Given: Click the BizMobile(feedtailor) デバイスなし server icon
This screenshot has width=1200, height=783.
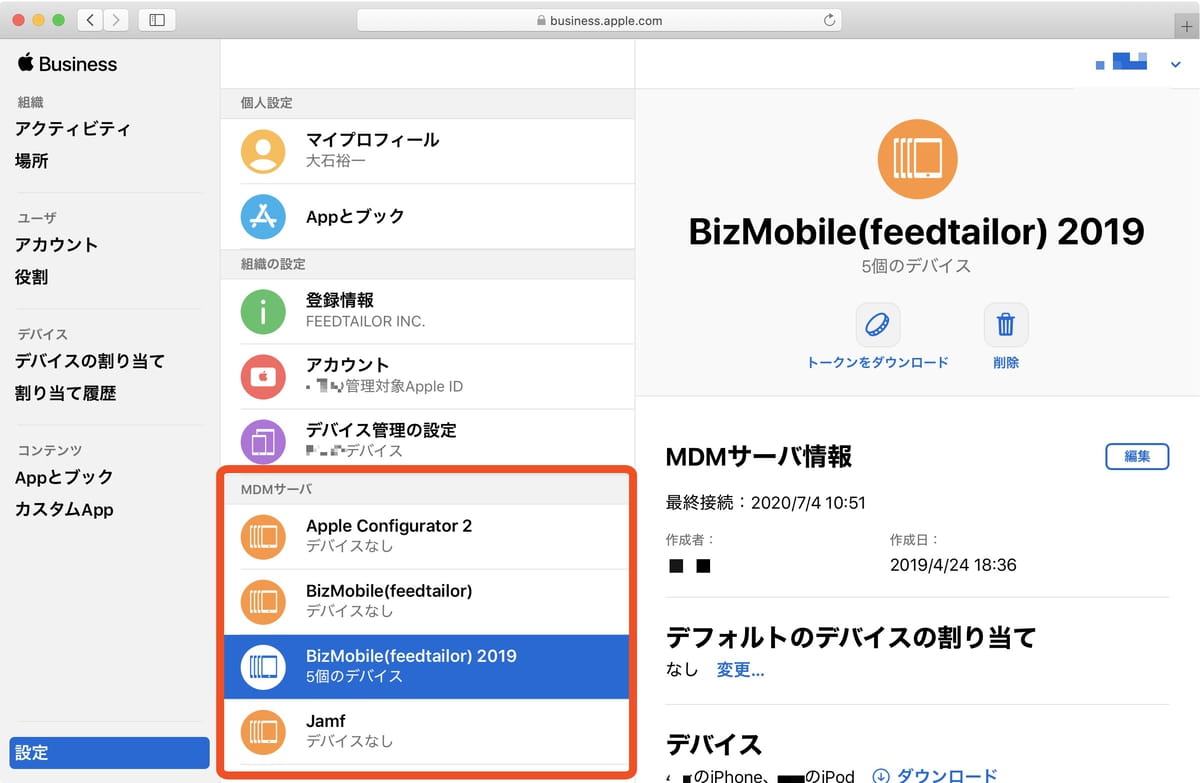Looking at the screenshot, I should coord(263,602).
